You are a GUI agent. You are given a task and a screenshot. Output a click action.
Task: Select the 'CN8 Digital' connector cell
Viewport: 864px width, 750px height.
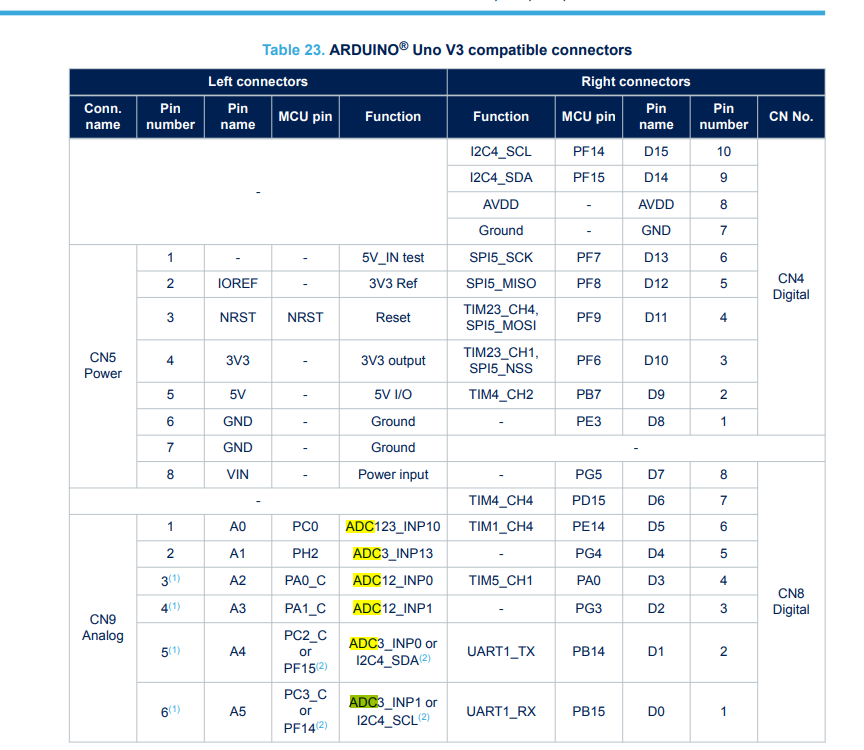click(x=791, y=601)
